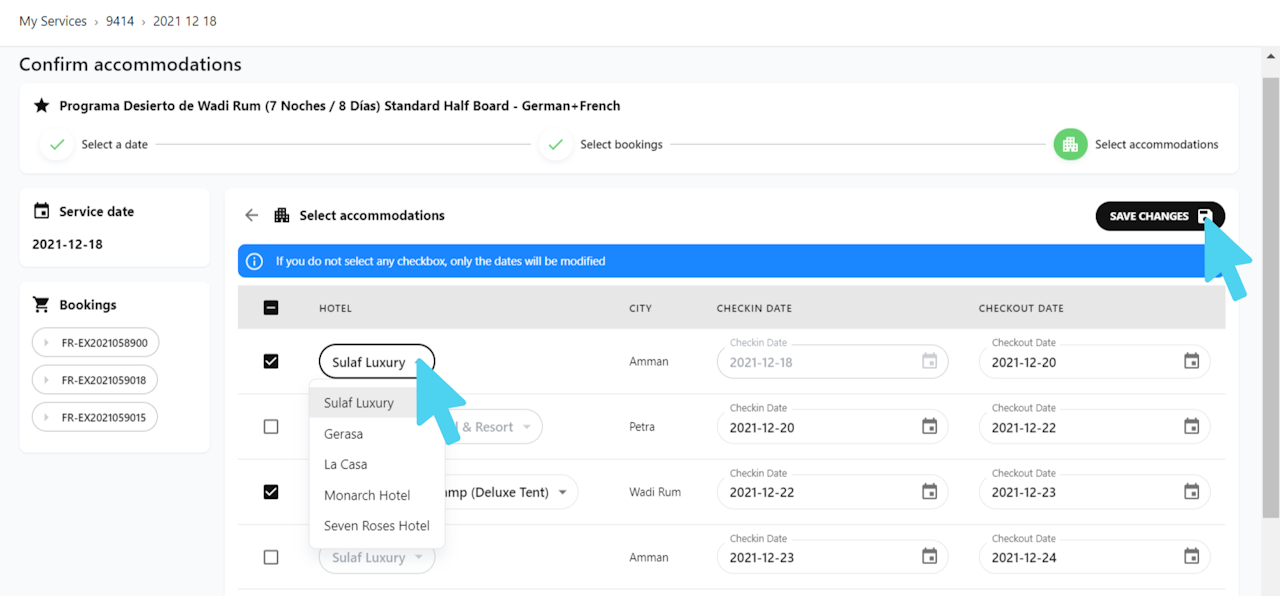This screenshot has width=1280, height=596.
Task: Click the Save Changes button
Action: click(x=1159, y=216)
